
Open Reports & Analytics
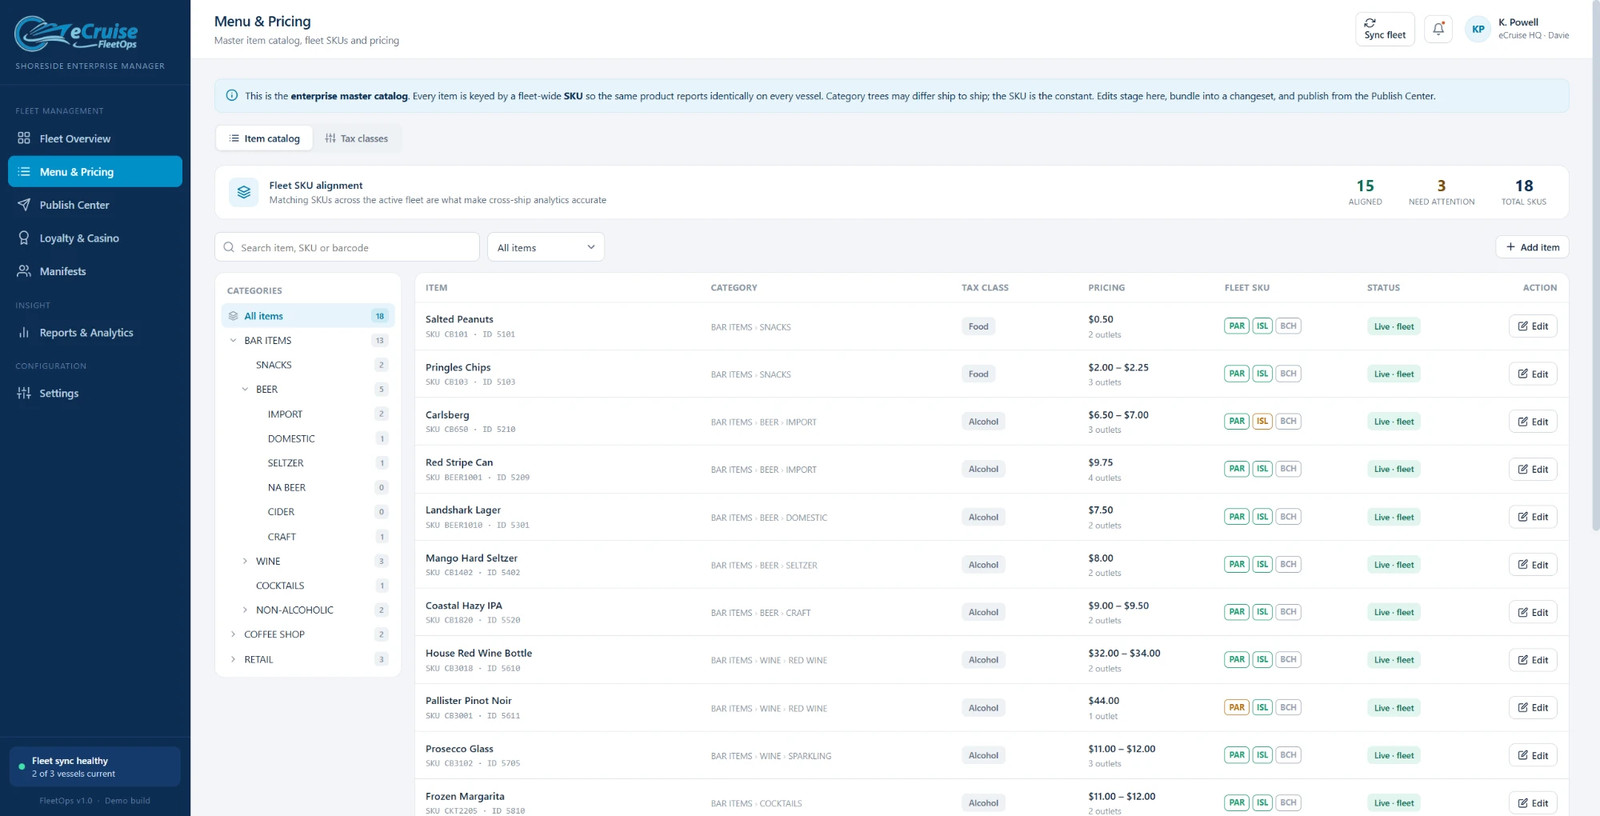[95, 332]
